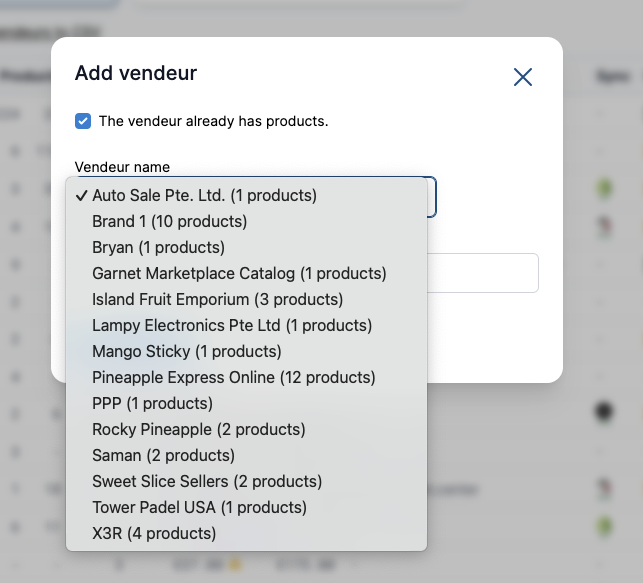Select Garnet Marketplace Catalog option
643x583 pixels.
pos(246,273)
